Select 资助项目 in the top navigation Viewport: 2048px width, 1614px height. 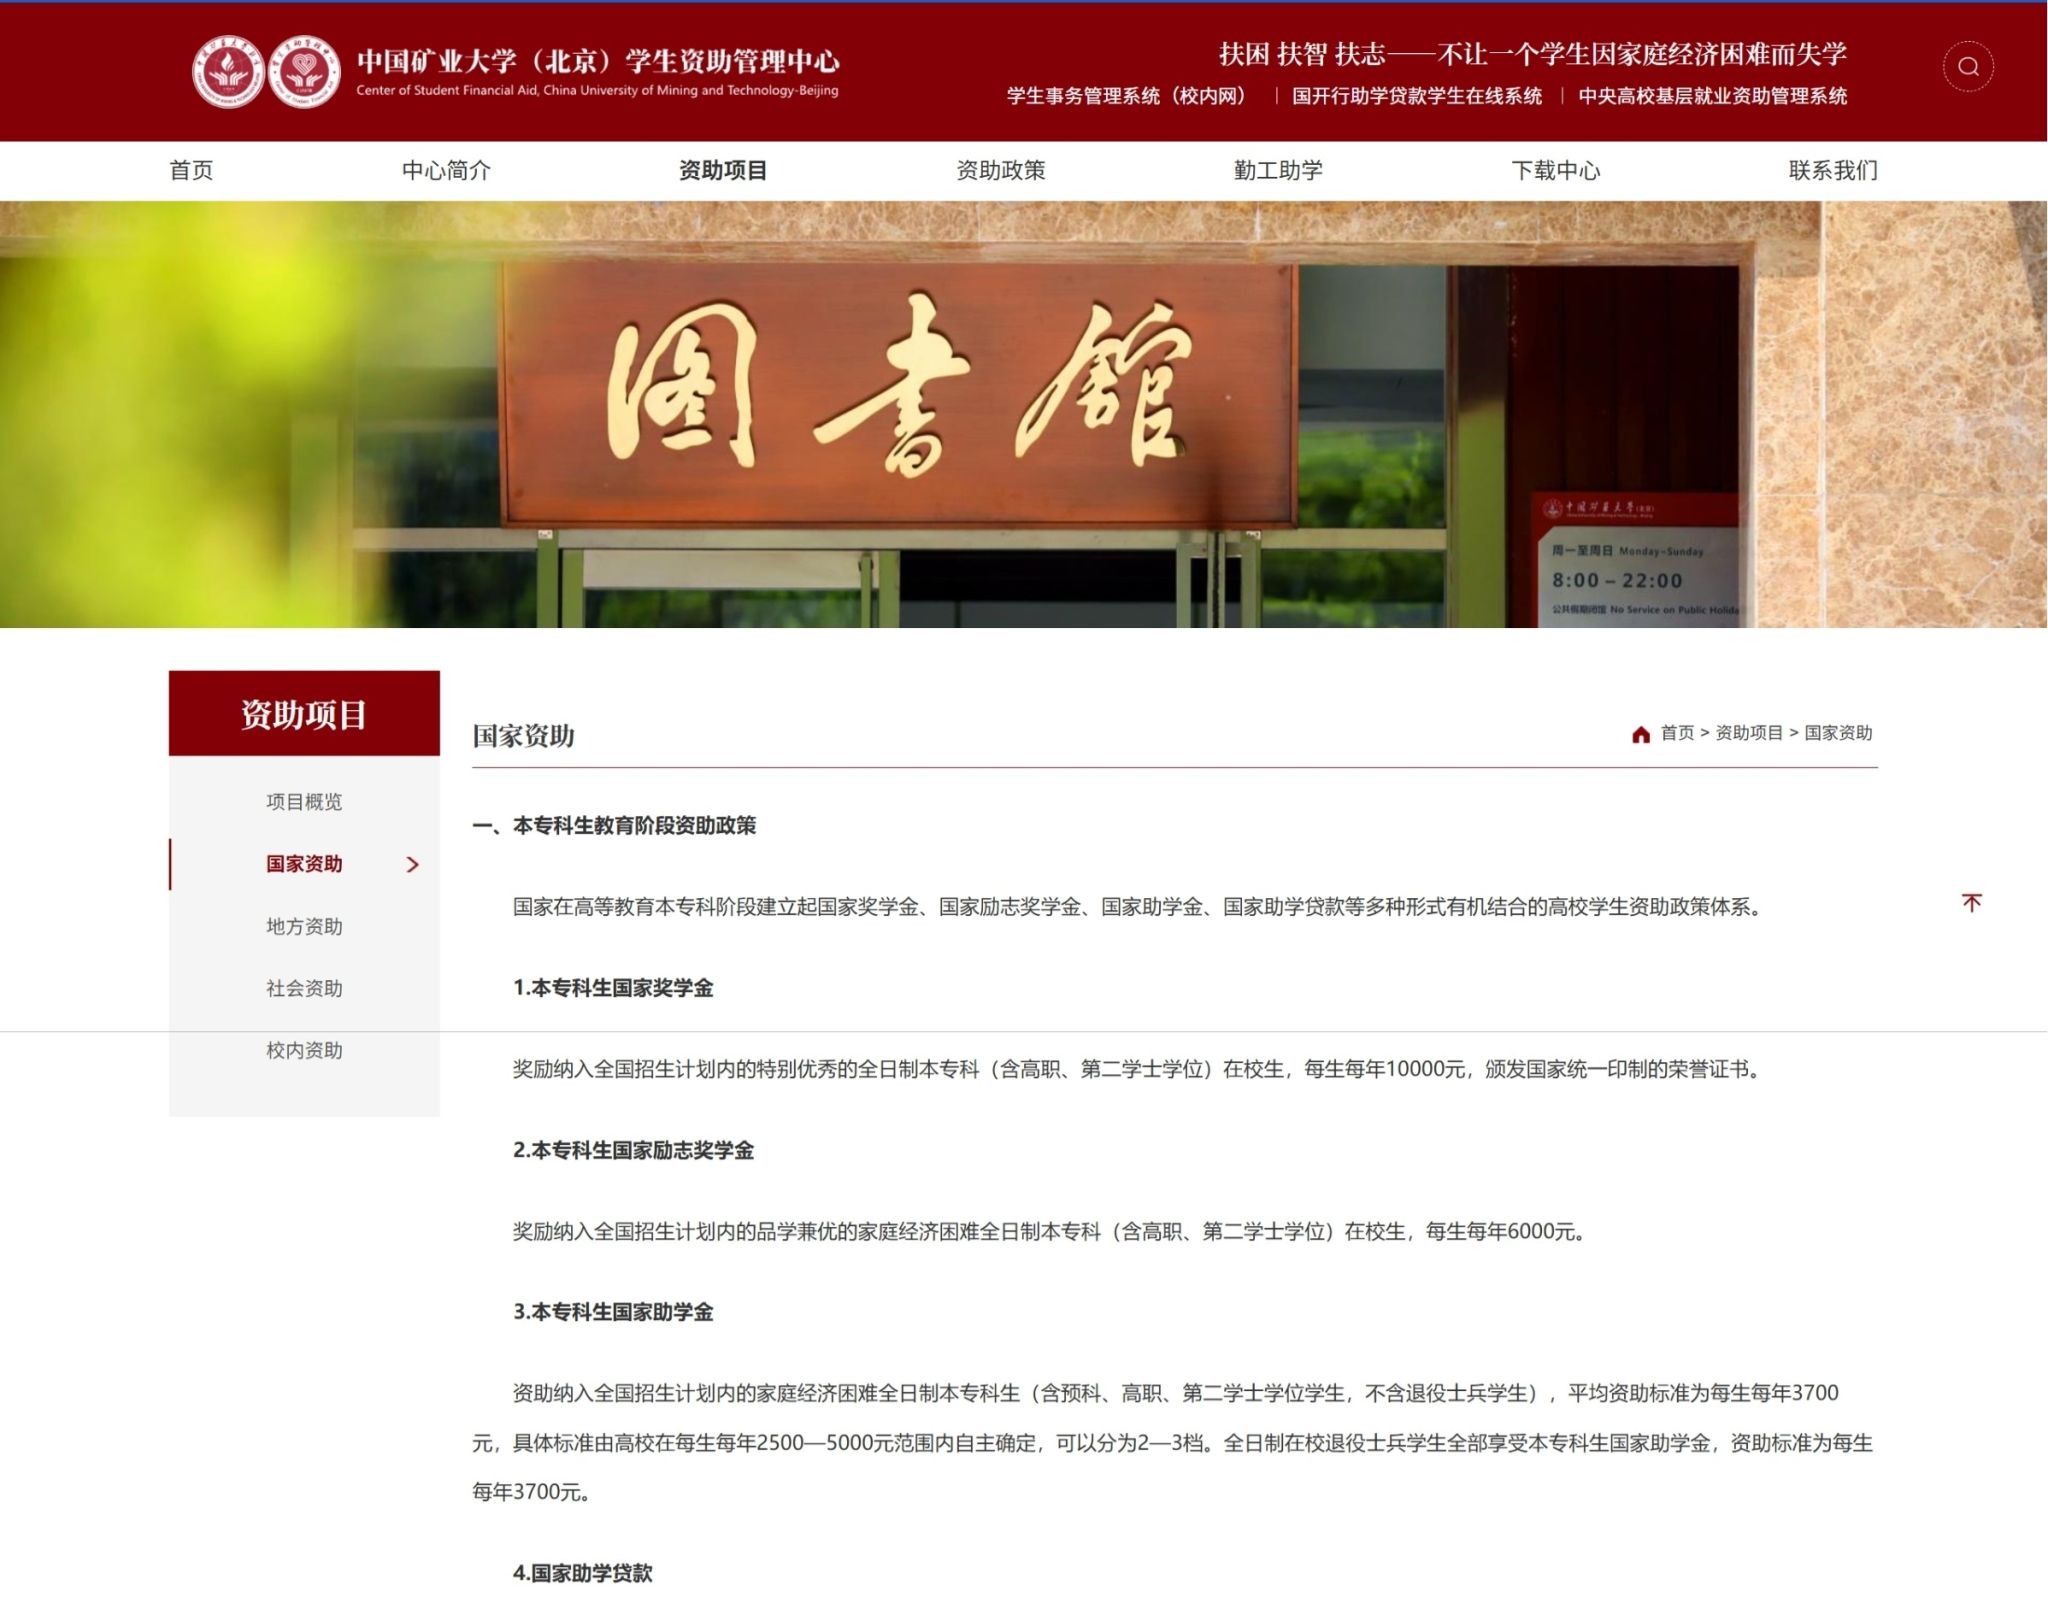[723, 171]
